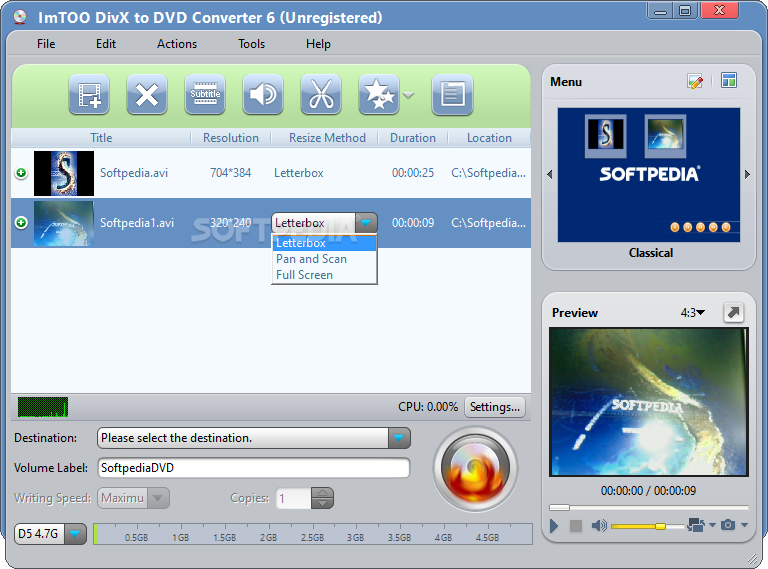The height and width of the screenshot is (569, 768).
Task: Click the Volume Label input field
Action: (254, 468)
